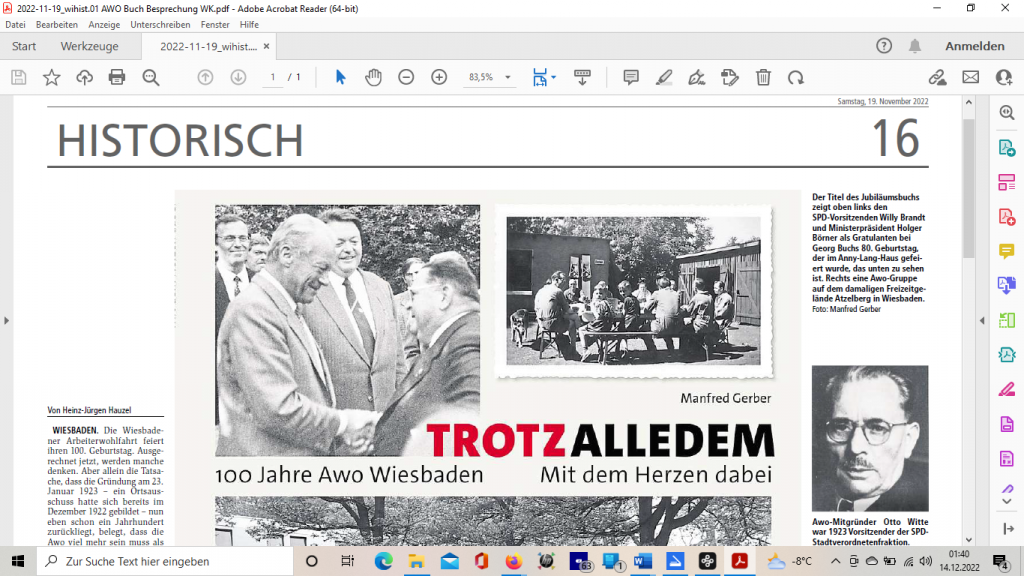This screenshot has width=1024, height=576.
Task: Add a comment with speech bubble tool
Action: 631,77
